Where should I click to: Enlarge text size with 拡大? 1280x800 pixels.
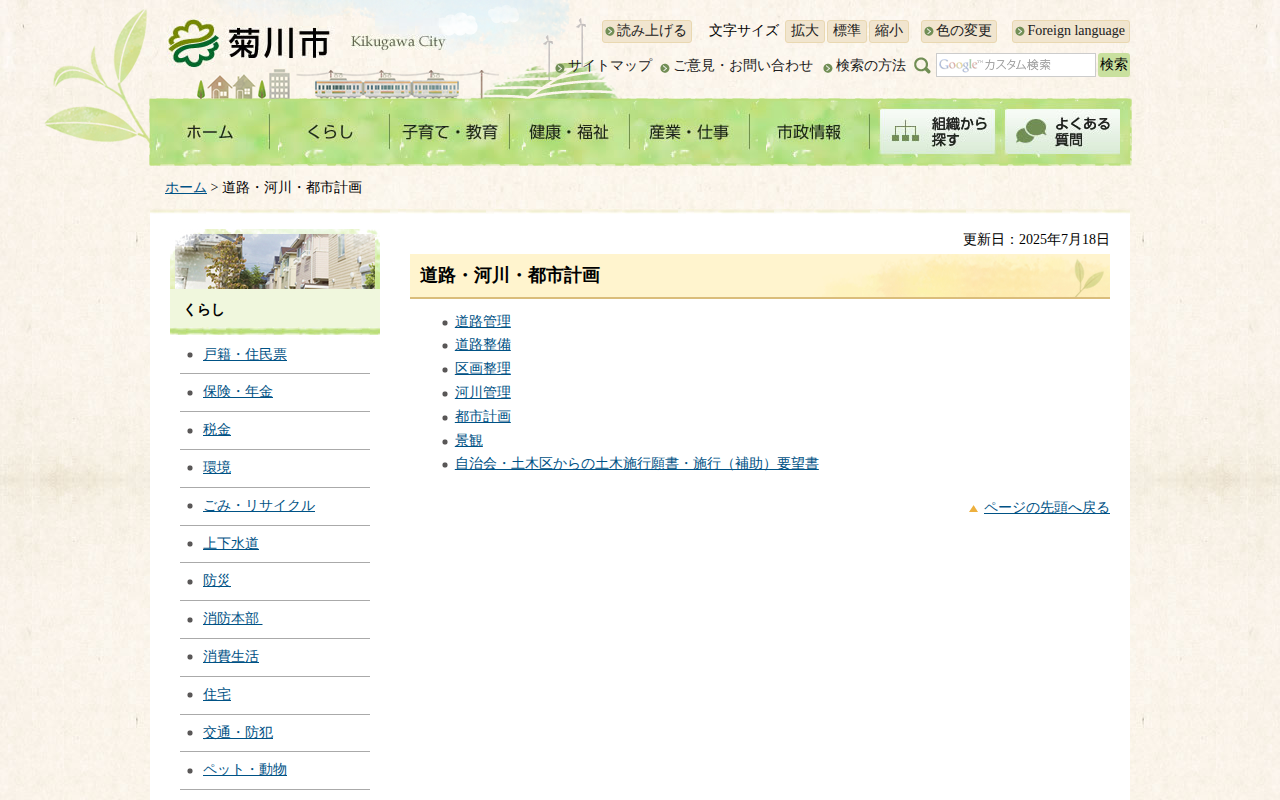(x=805, y=31)
